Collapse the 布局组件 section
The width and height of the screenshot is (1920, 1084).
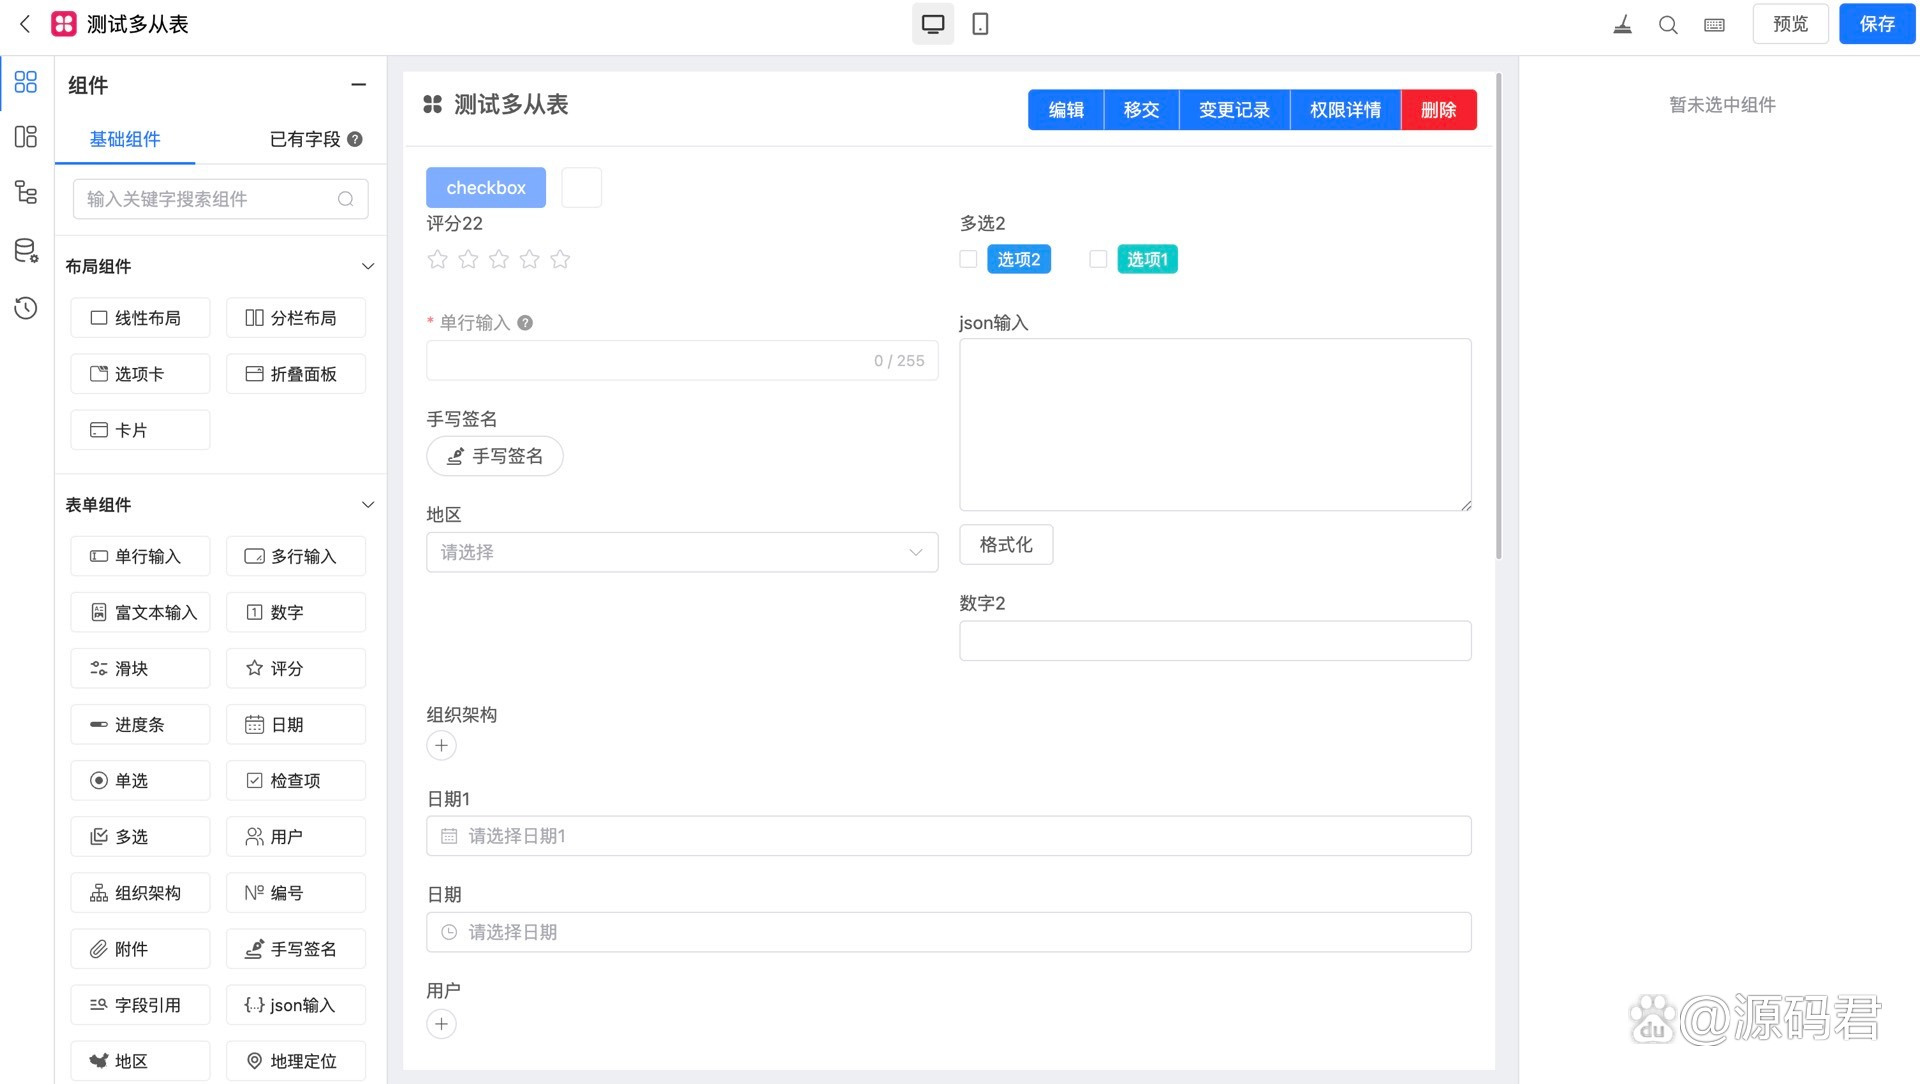[x=368, y=267]
